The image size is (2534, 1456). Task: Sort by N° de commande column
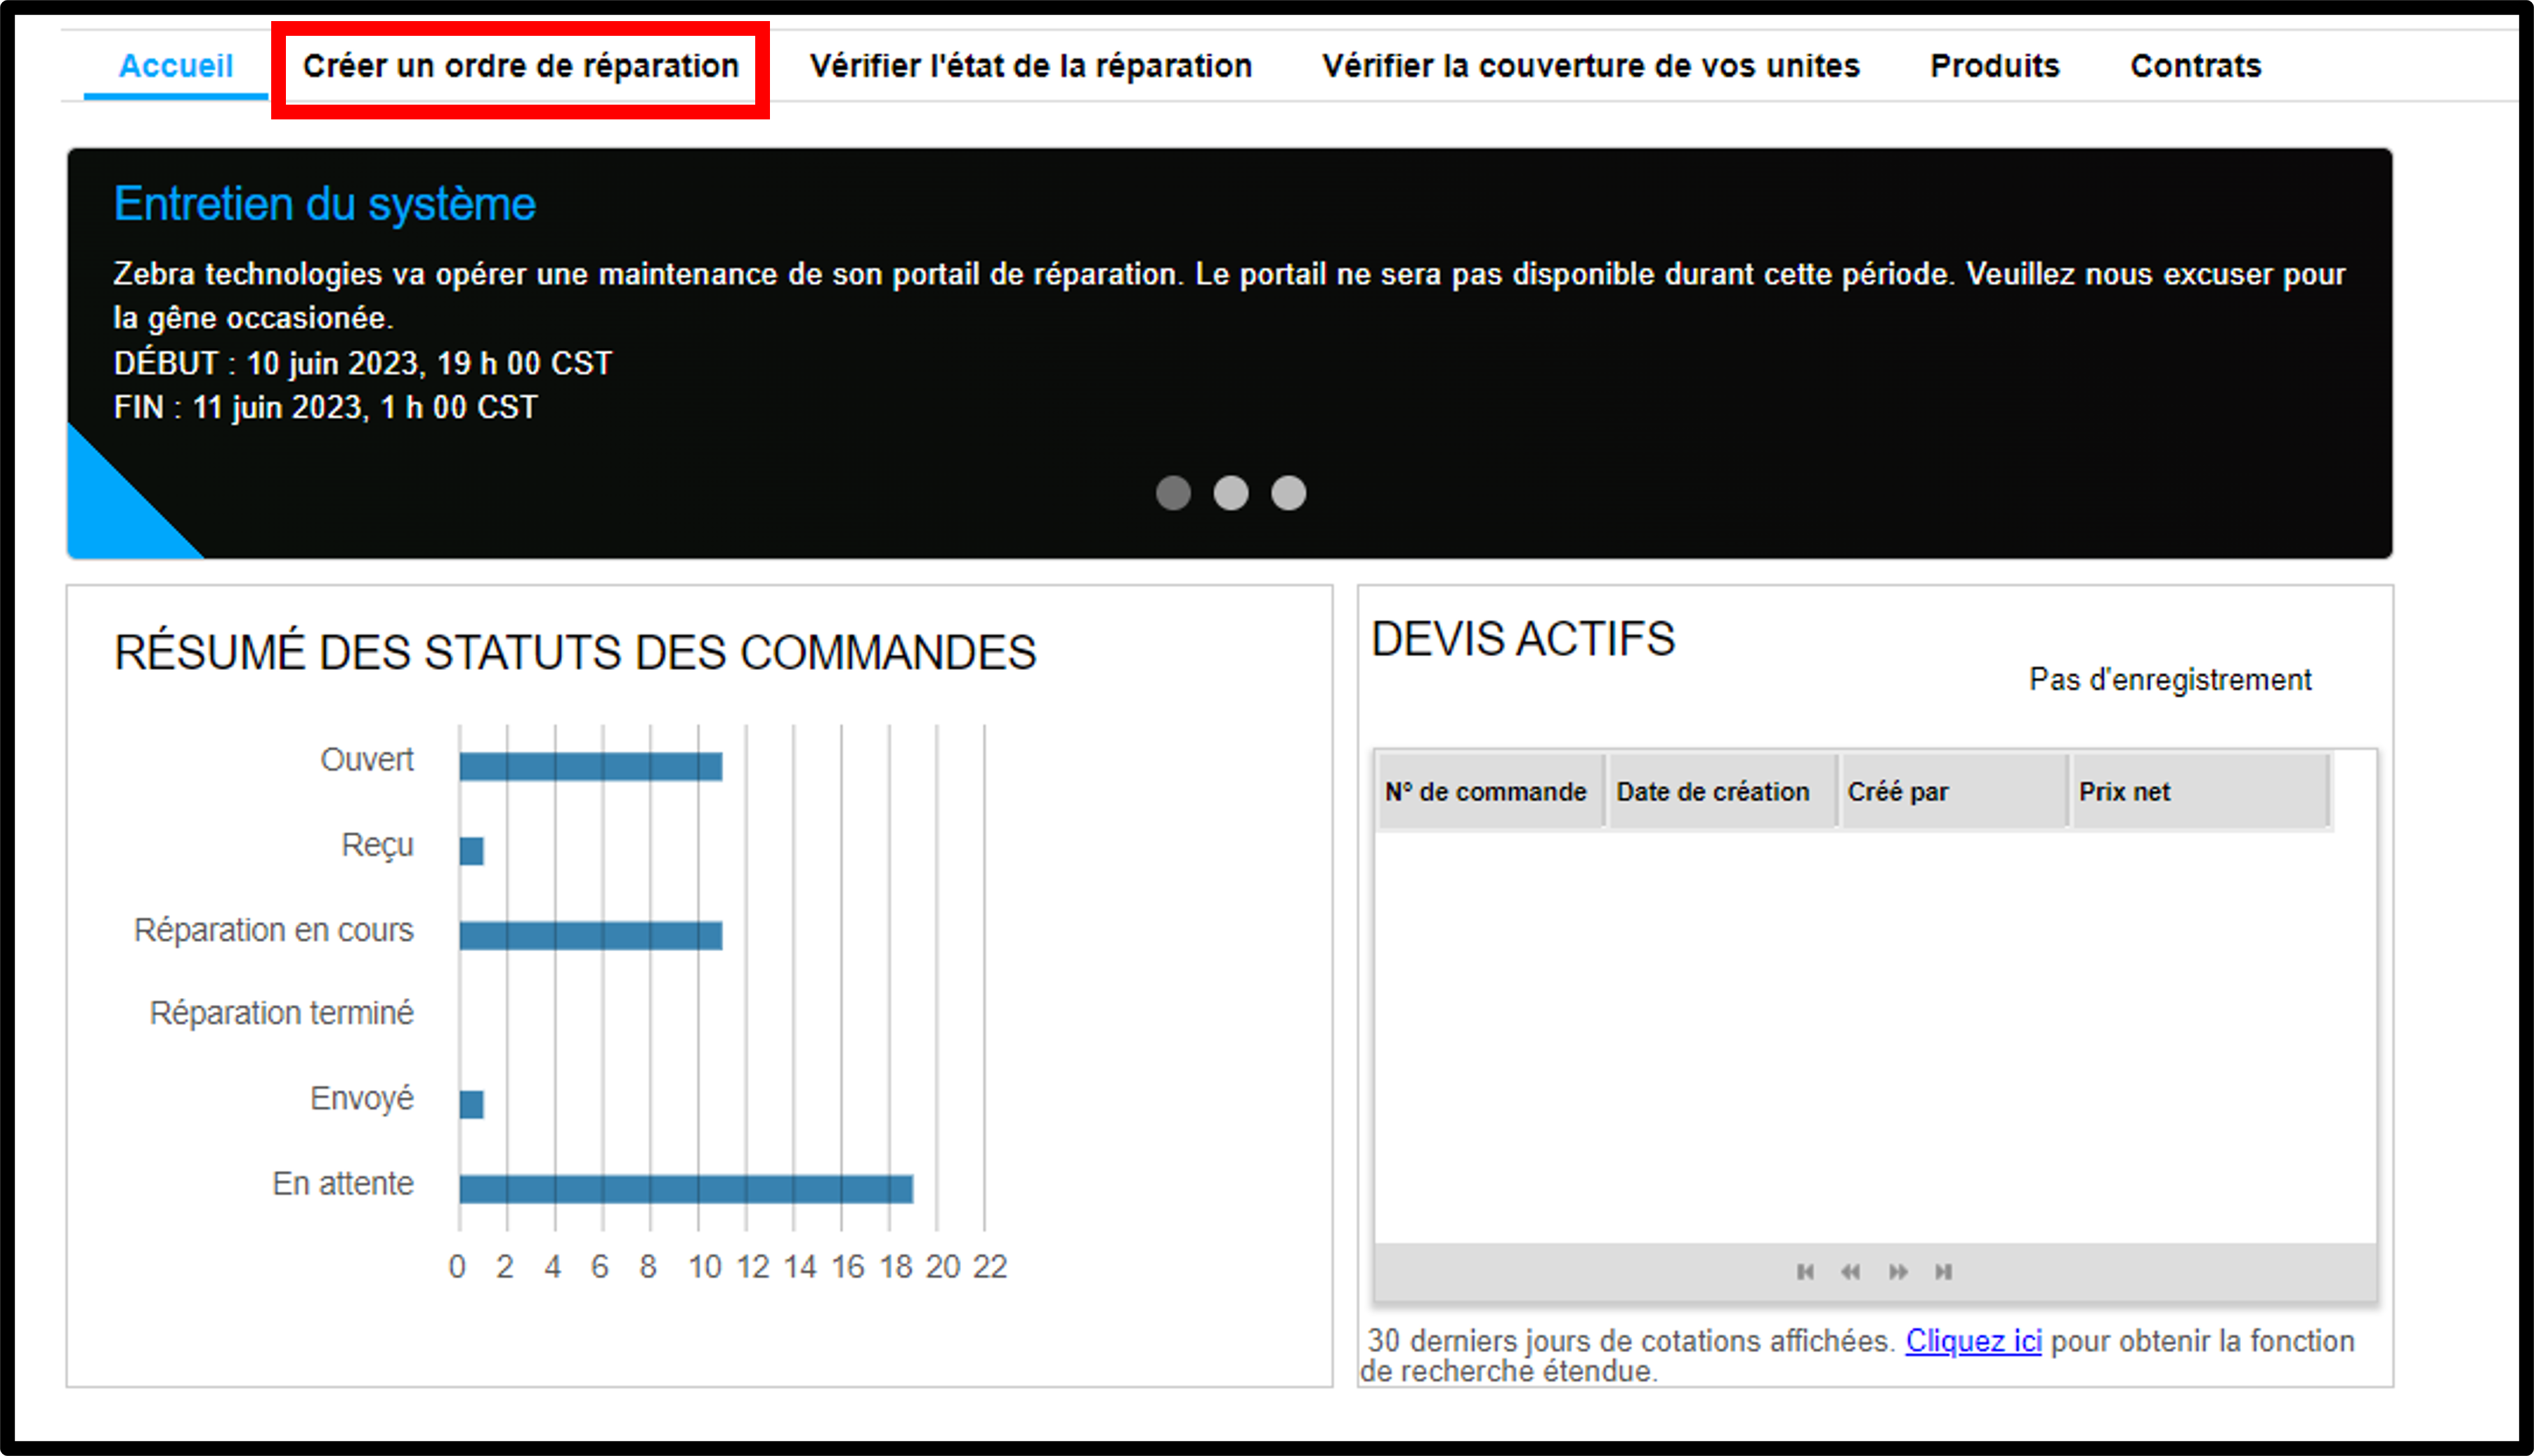[1490, 791]
